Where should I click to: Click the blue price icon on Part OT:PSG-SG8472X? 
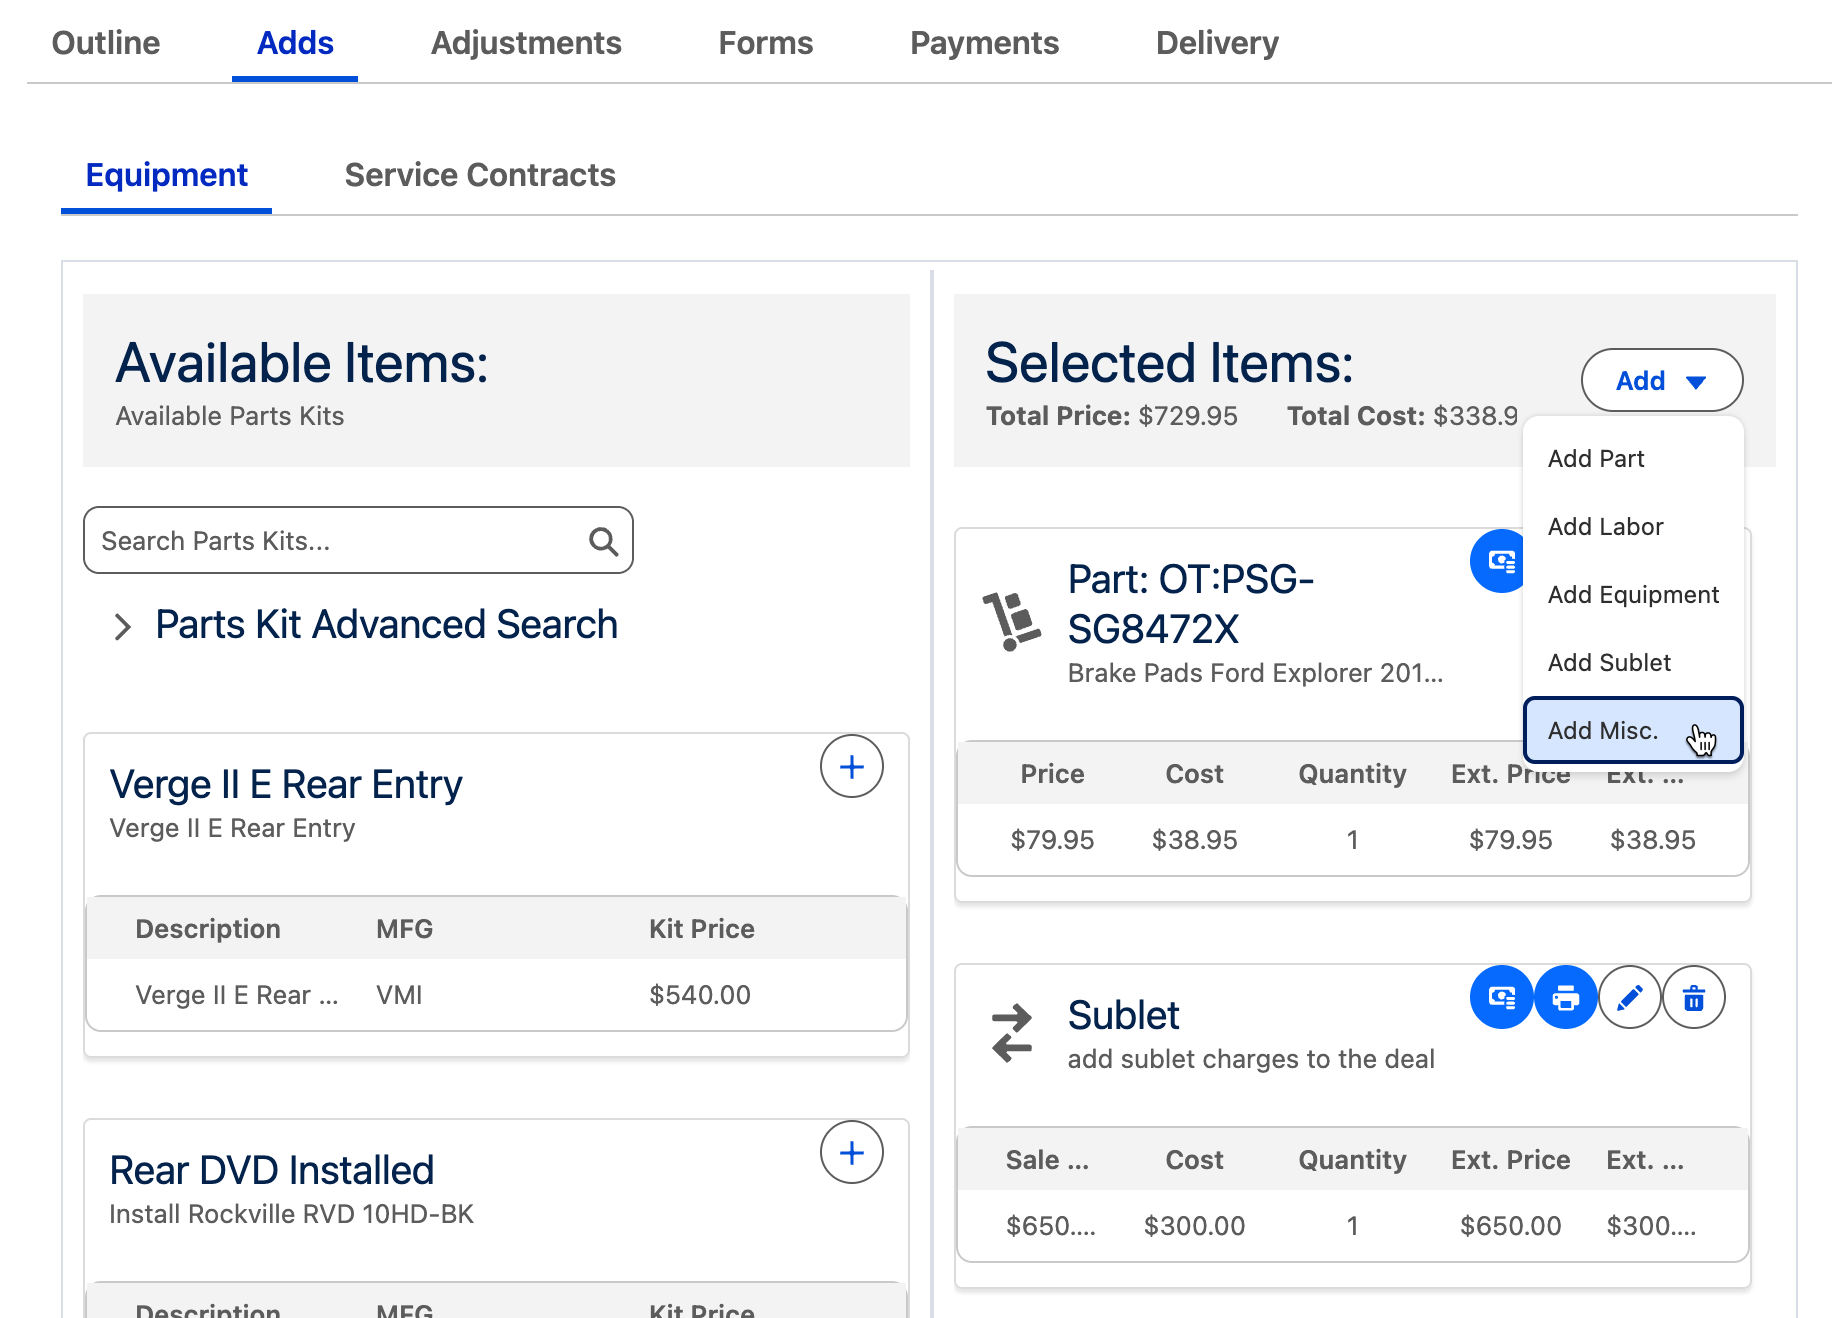click(1498, 561)
